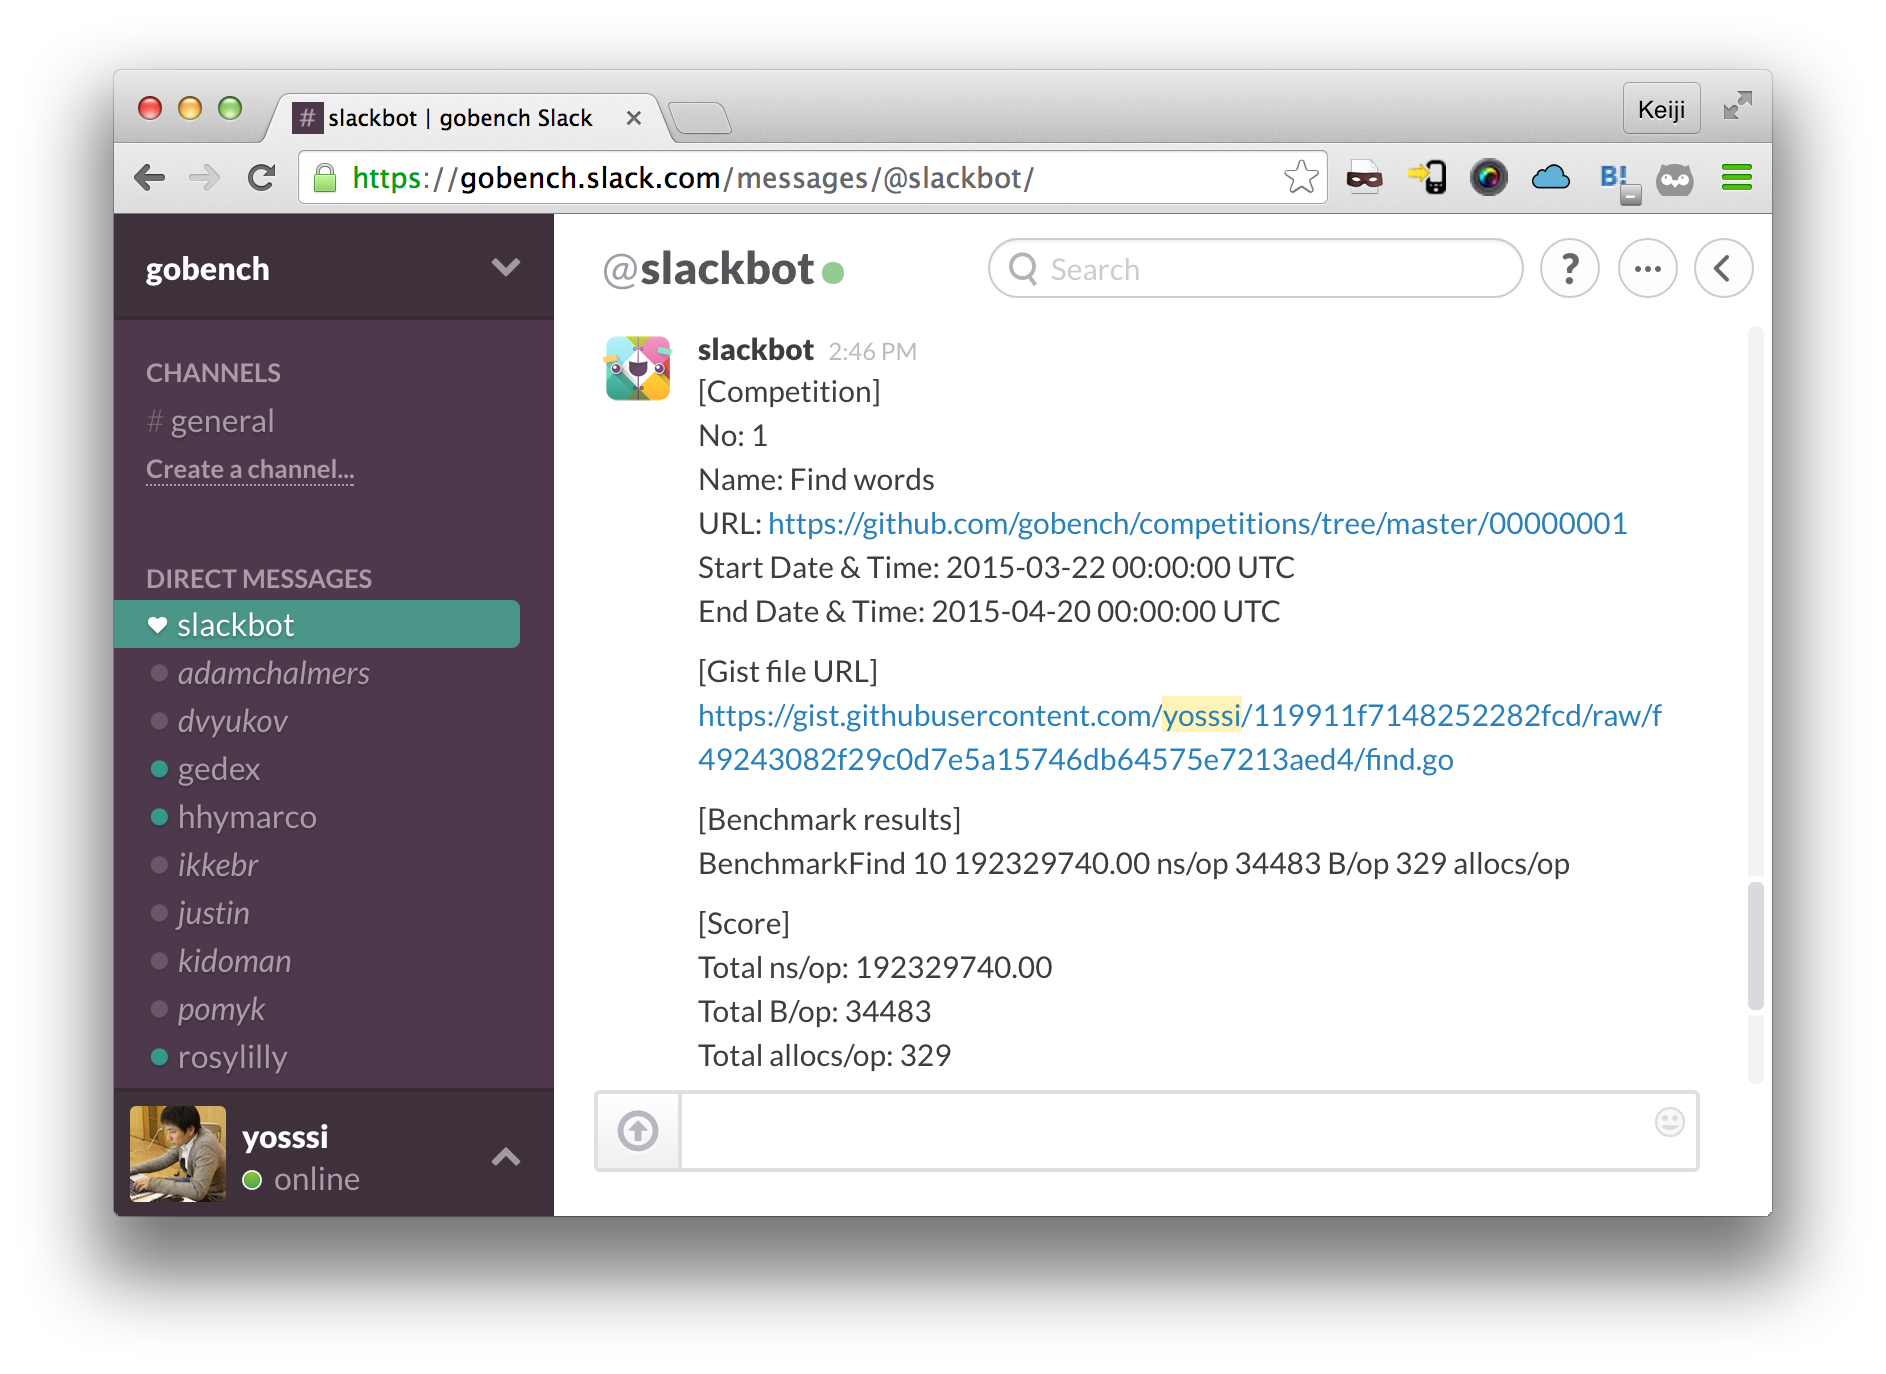
Task: Open direct message with pomyk
Action: [x=221, y=1009]
